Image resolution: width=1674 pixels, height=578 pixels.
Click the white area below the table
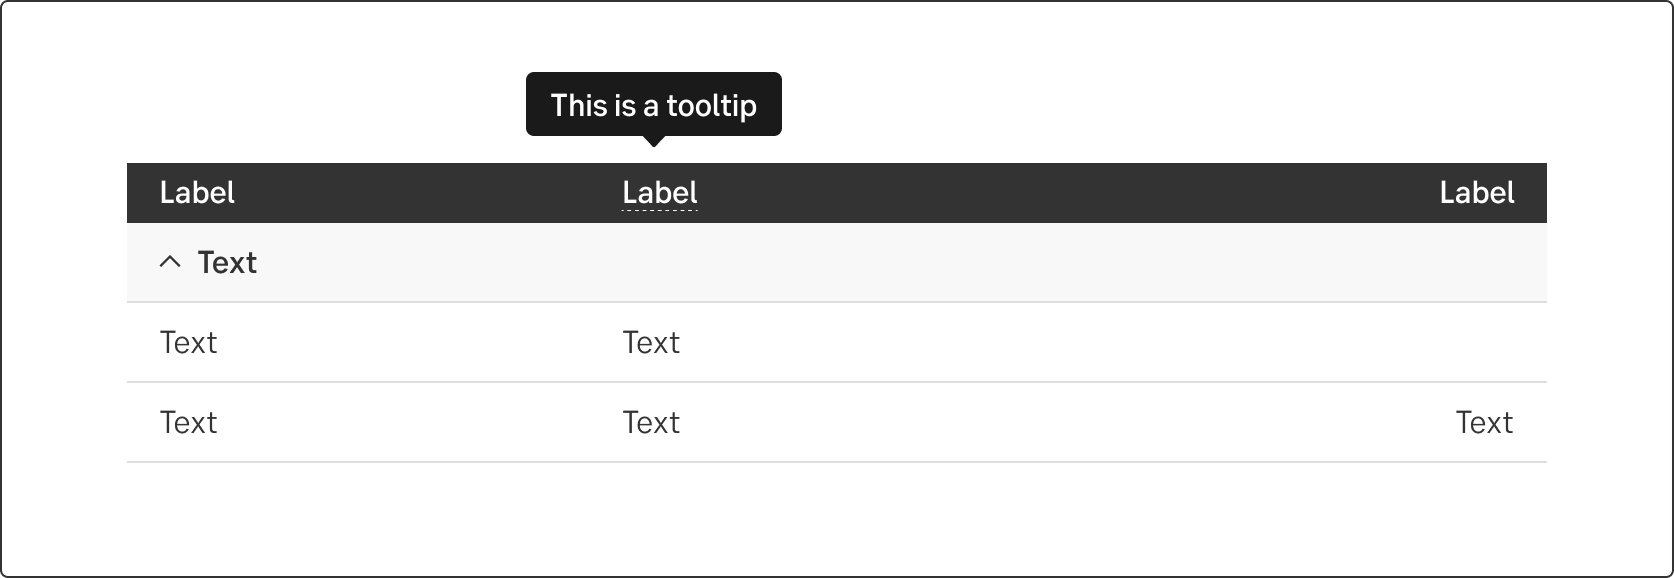click(x=836, y=515)
